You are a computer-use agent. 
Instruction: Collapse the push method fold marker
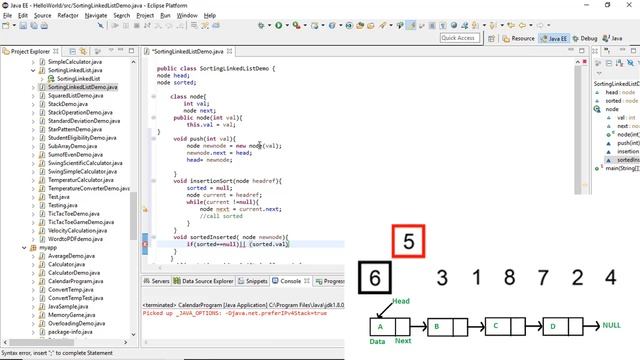tap(154, 138)
